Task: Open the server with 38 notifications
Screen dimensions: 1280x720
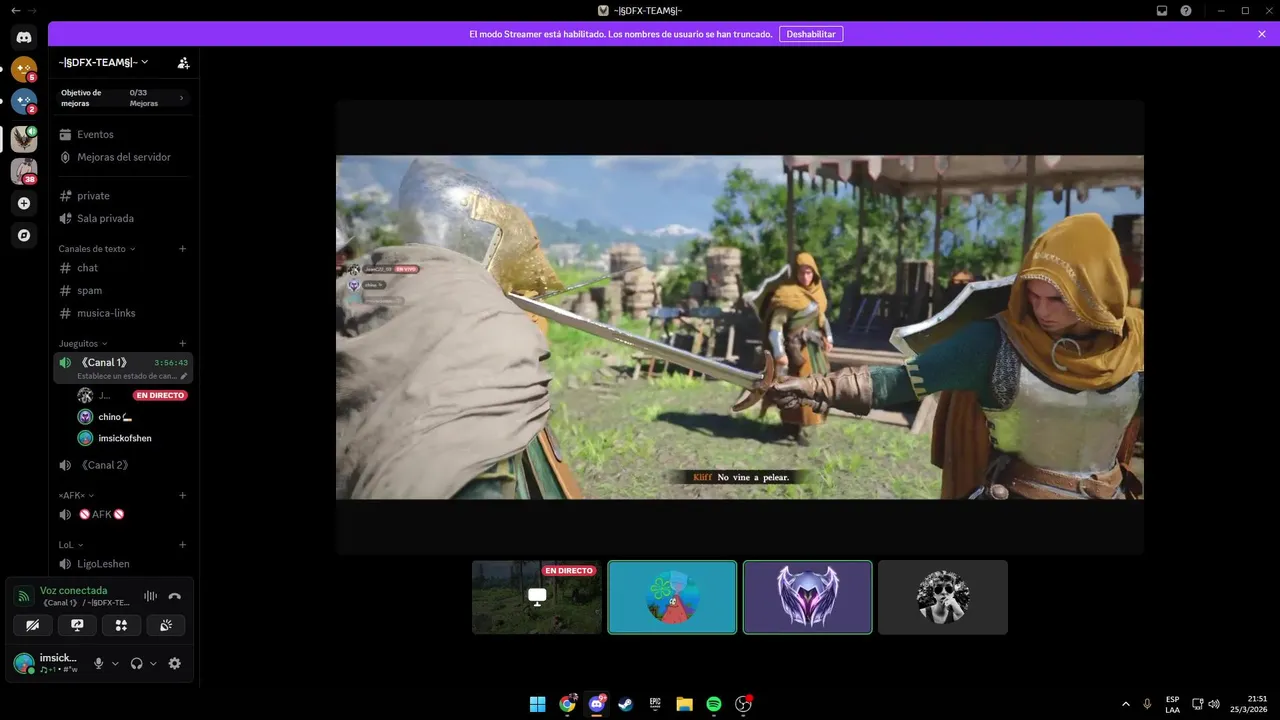Action: 24,171
